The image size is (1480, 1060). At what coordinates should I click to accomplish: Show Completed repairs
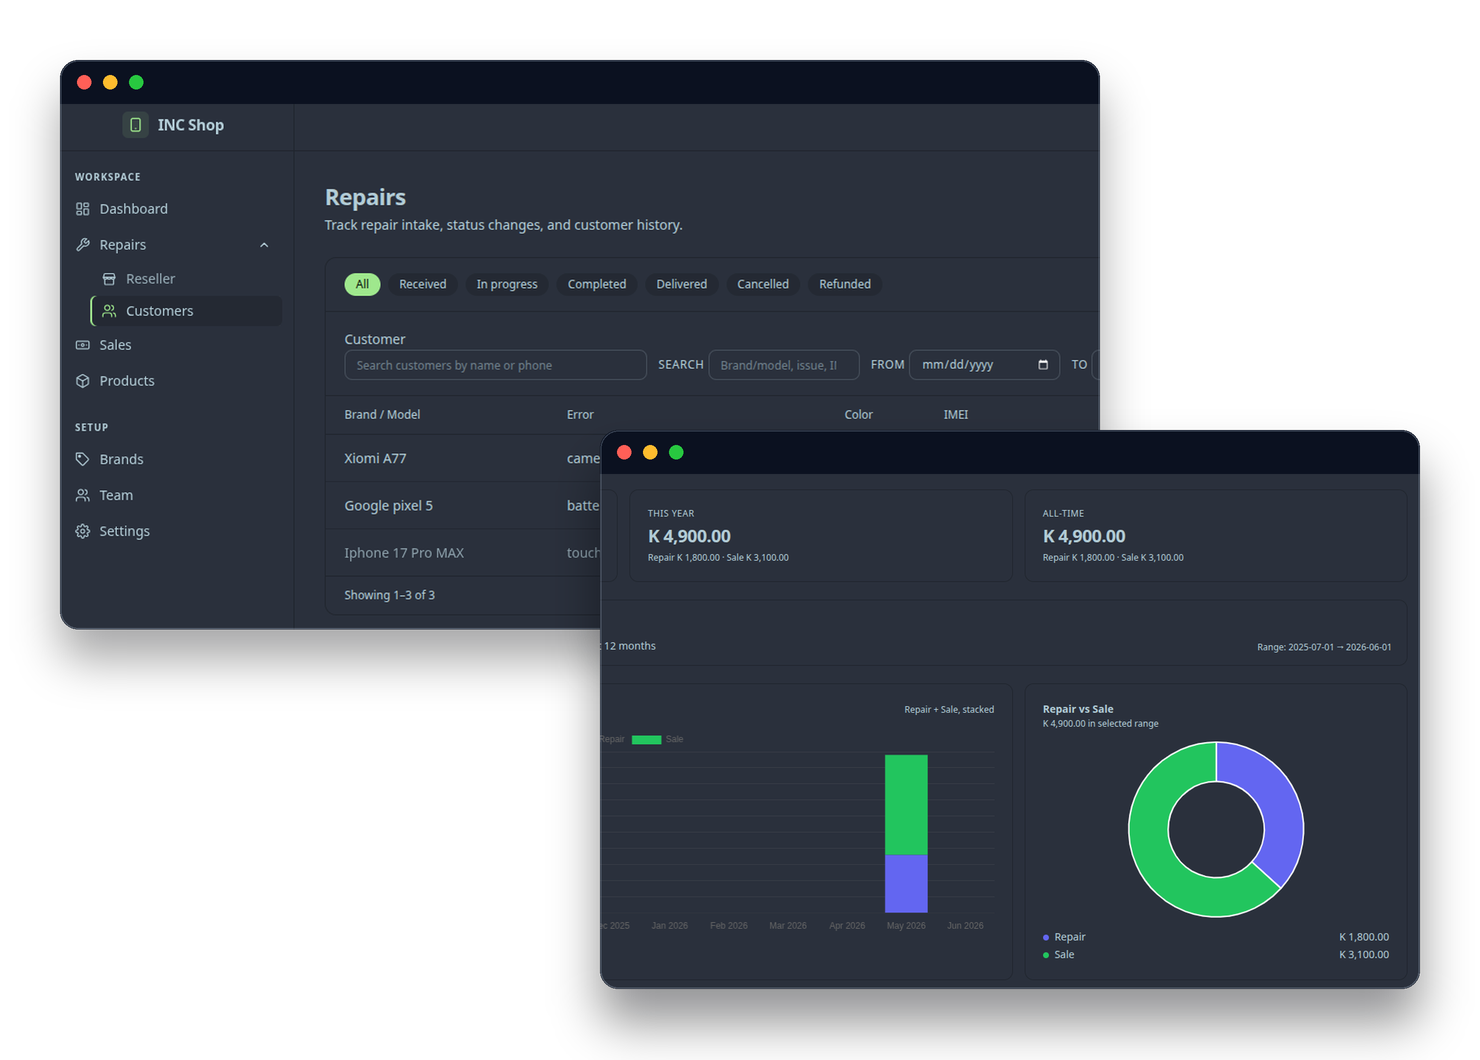597,284
